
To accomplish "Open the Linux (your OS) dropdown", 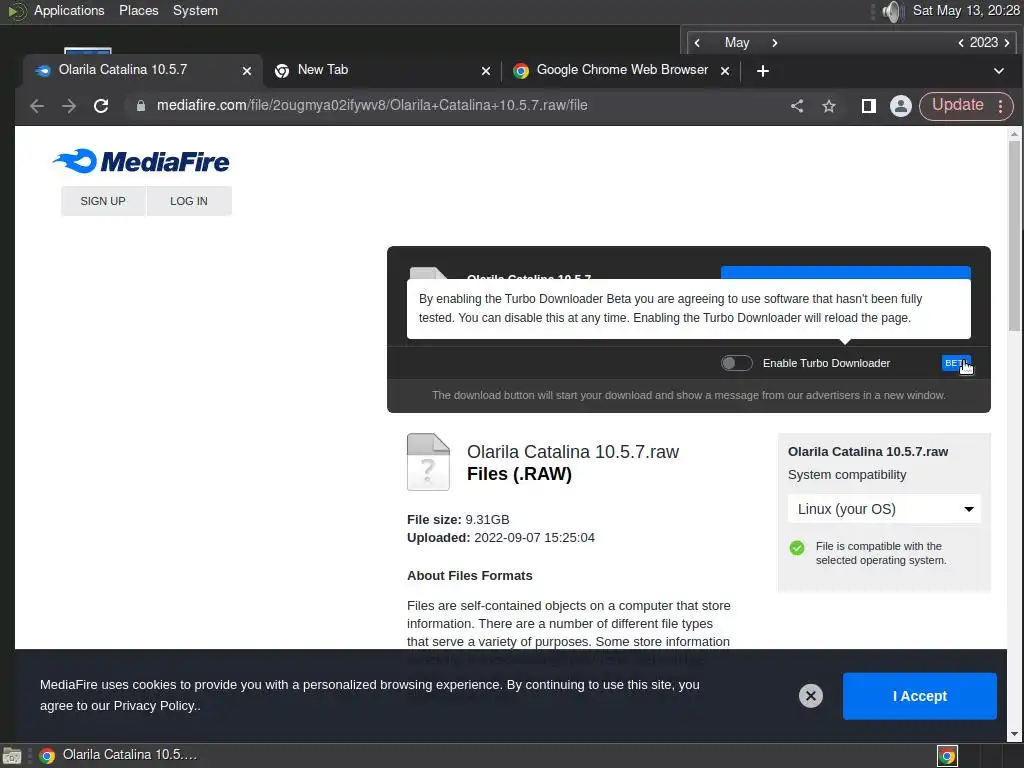I will click(x=884, y=509).
